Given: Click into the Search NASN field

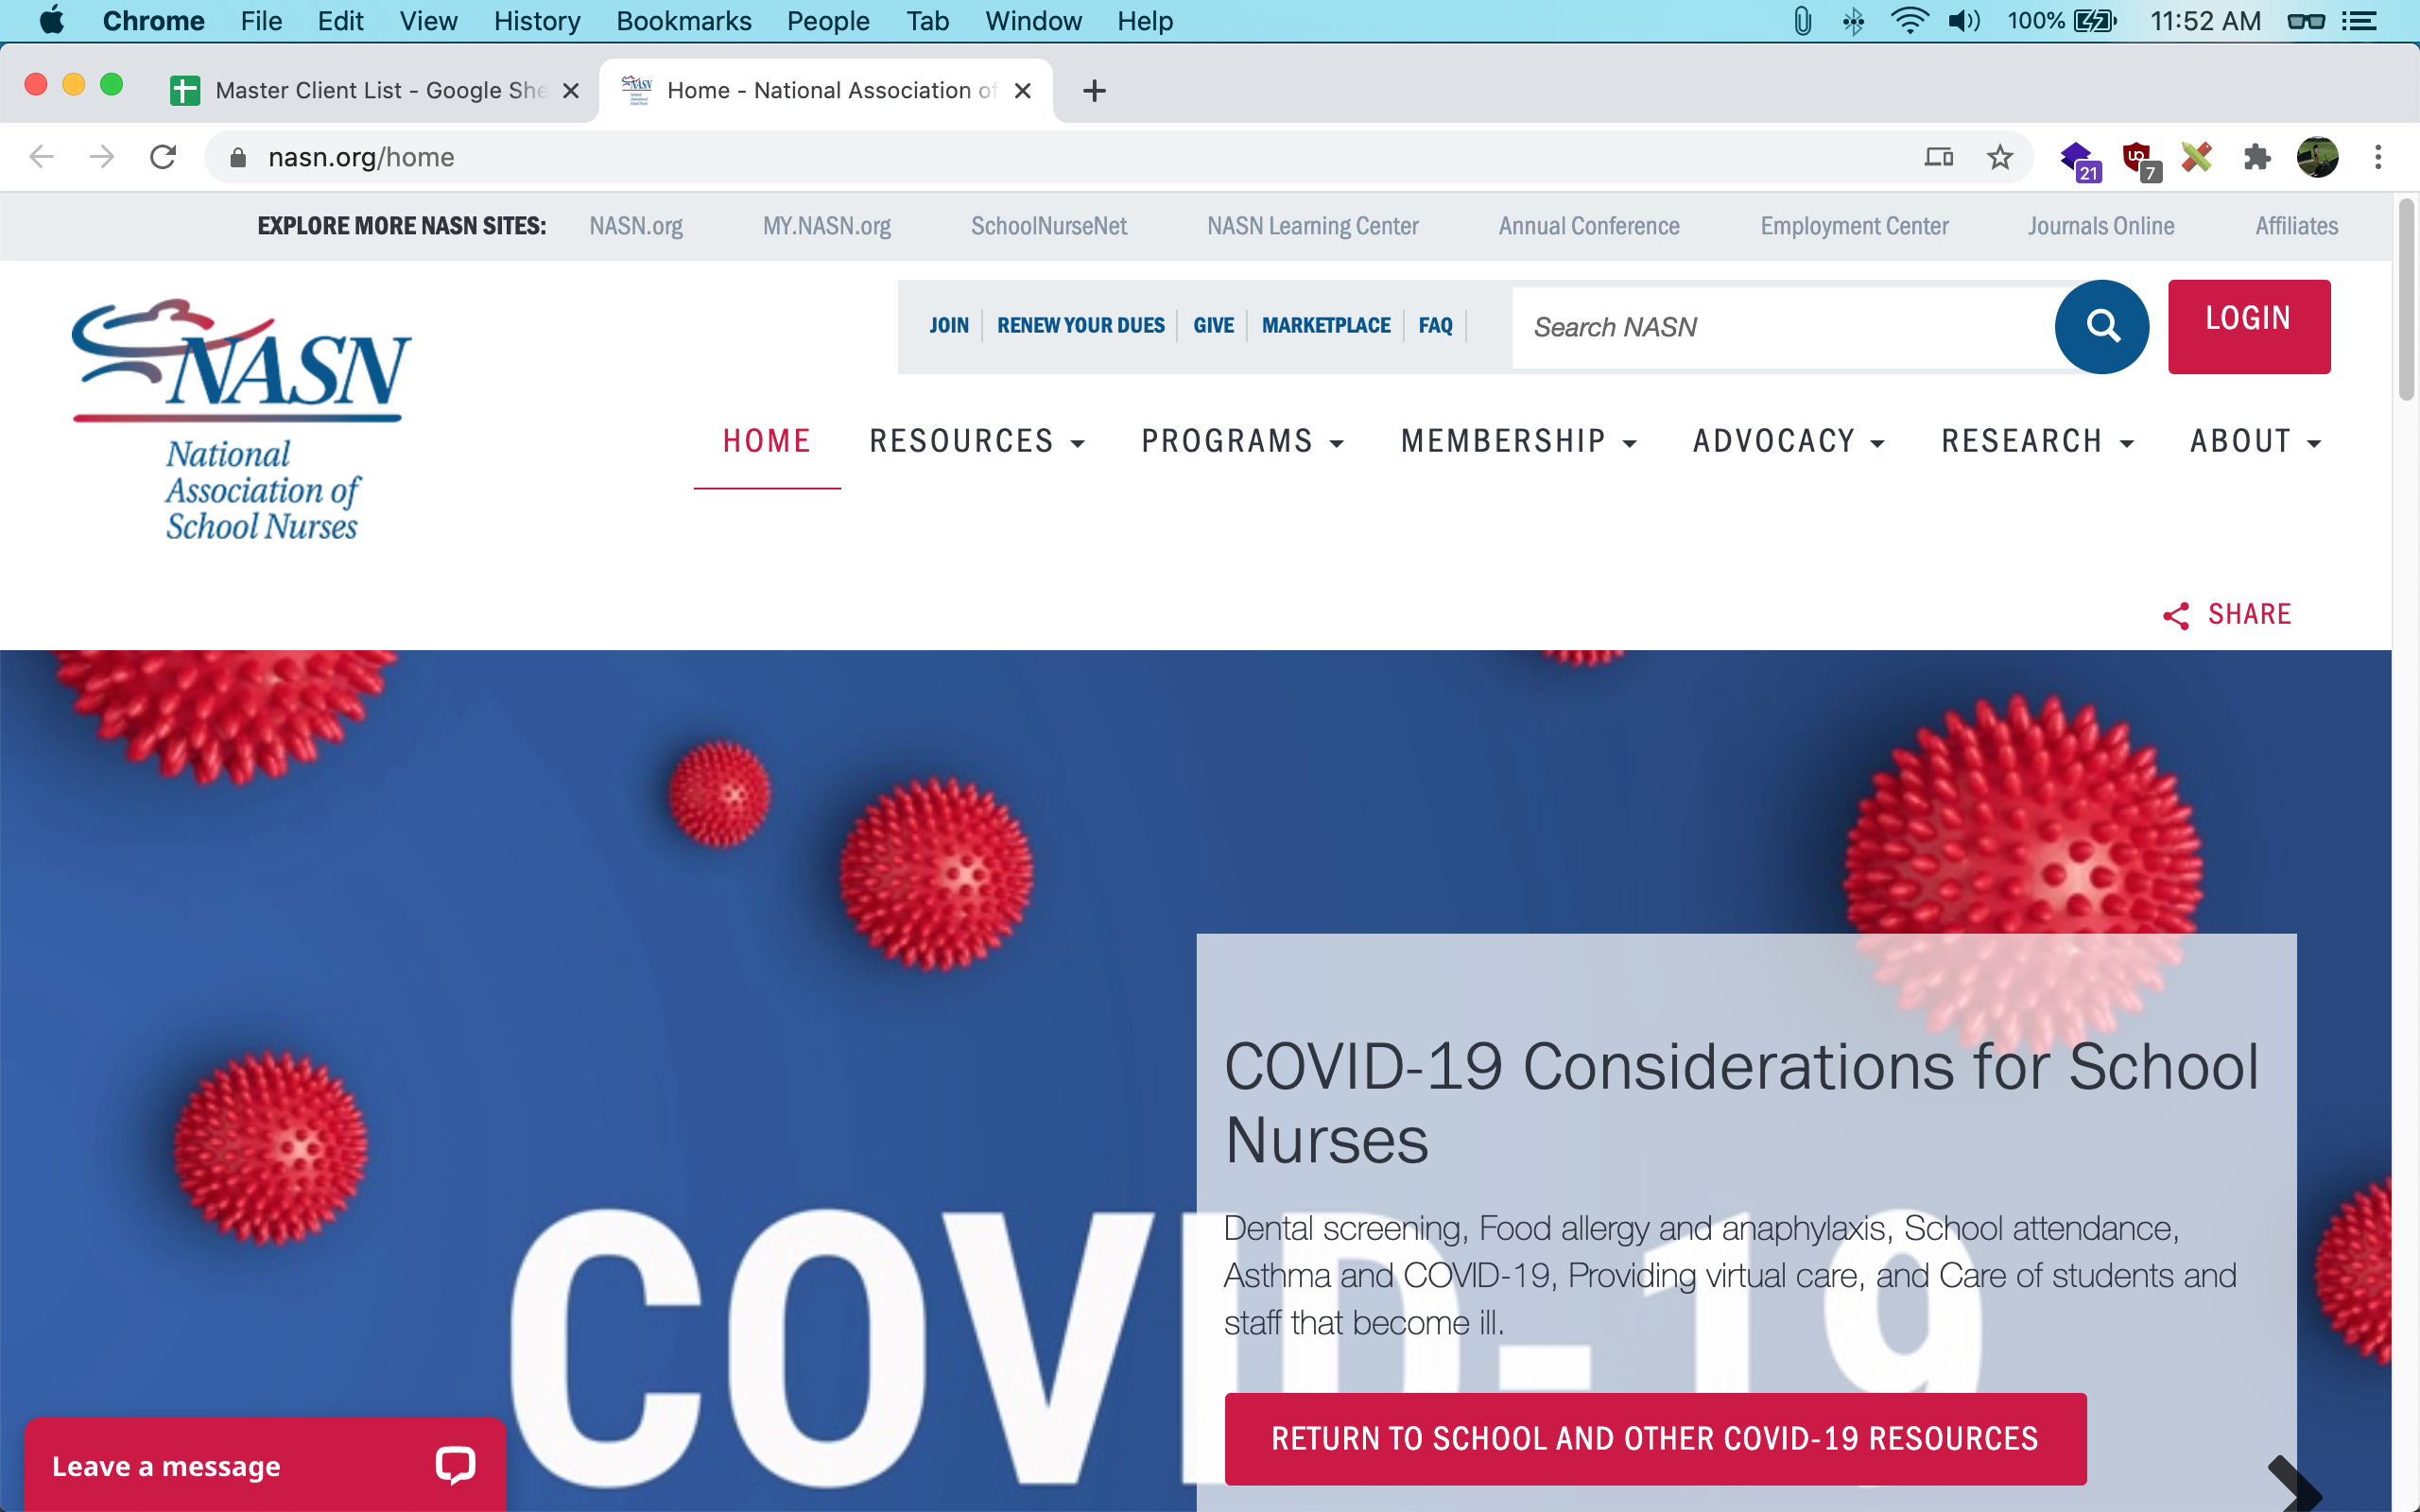Looking at the screenshot, I should click(1780, 327).
